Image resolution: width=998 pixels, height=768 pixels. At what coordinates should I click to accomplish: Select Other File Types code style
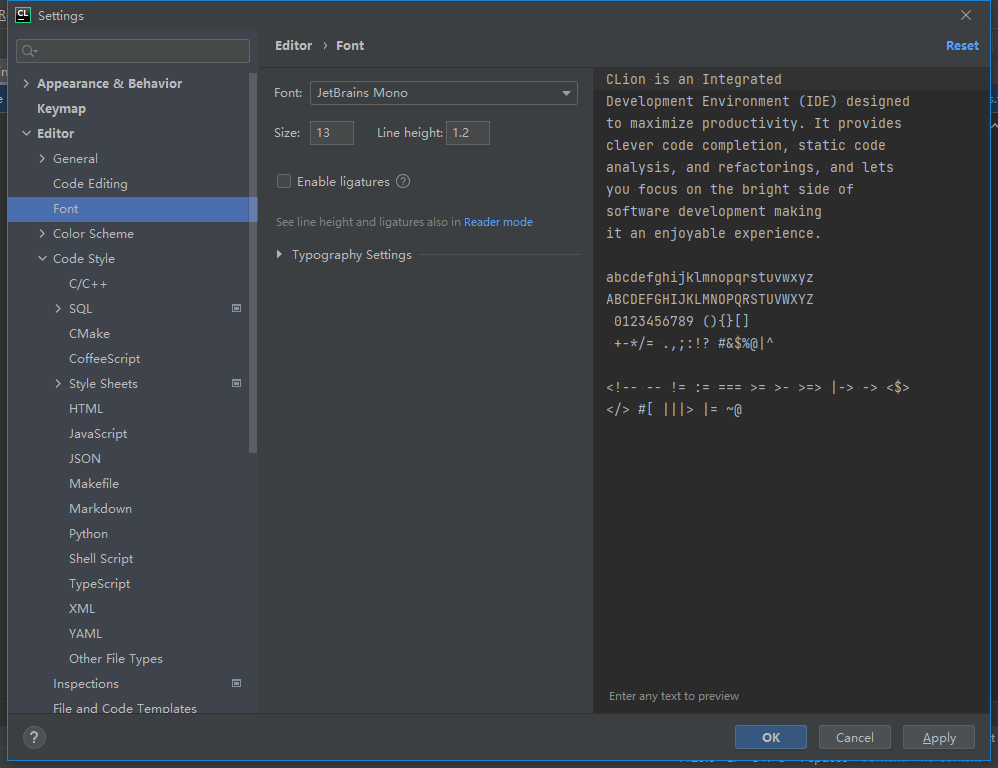tap(116, 659)
